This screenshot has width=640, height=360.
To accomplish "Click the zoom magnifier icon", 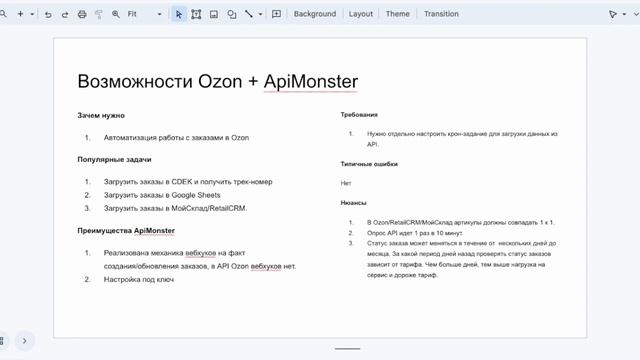I will (x=116, y=14).
